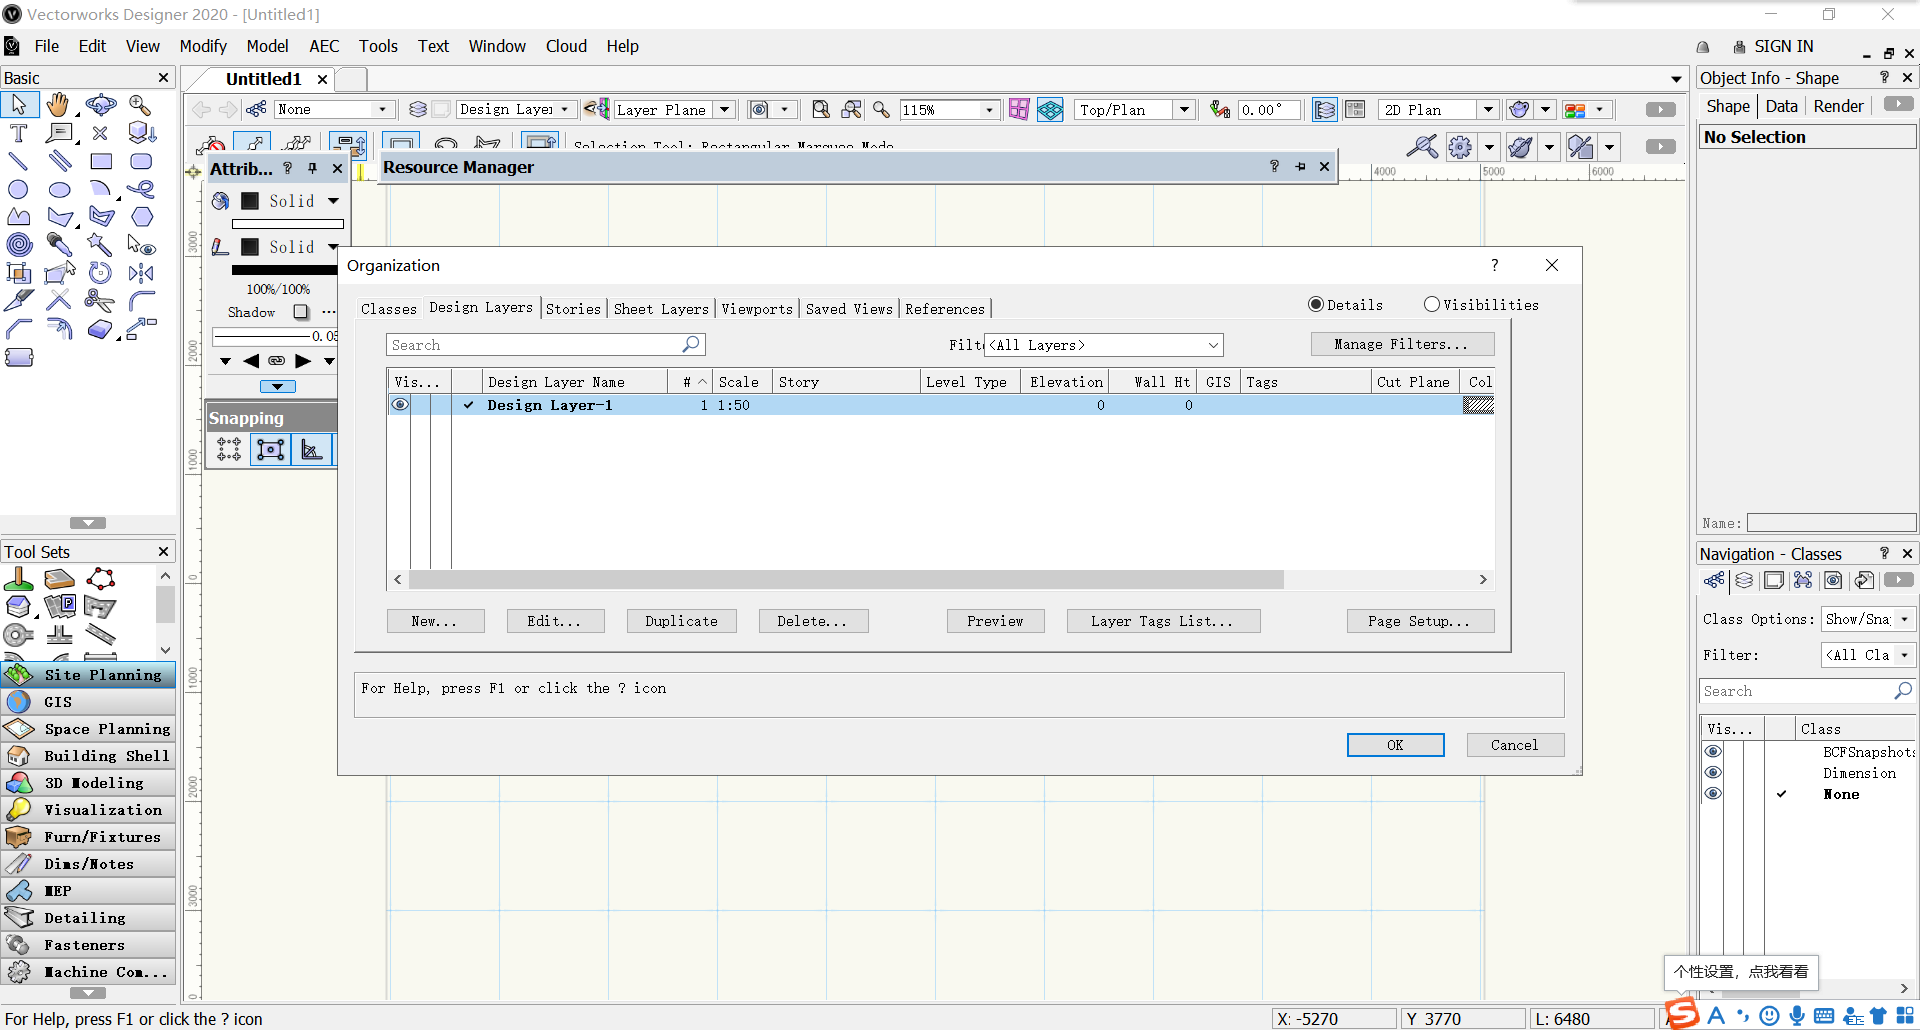Open the 115% zoom dropdown
Screen dimensions: 1920x1030
tap(948, 110)
